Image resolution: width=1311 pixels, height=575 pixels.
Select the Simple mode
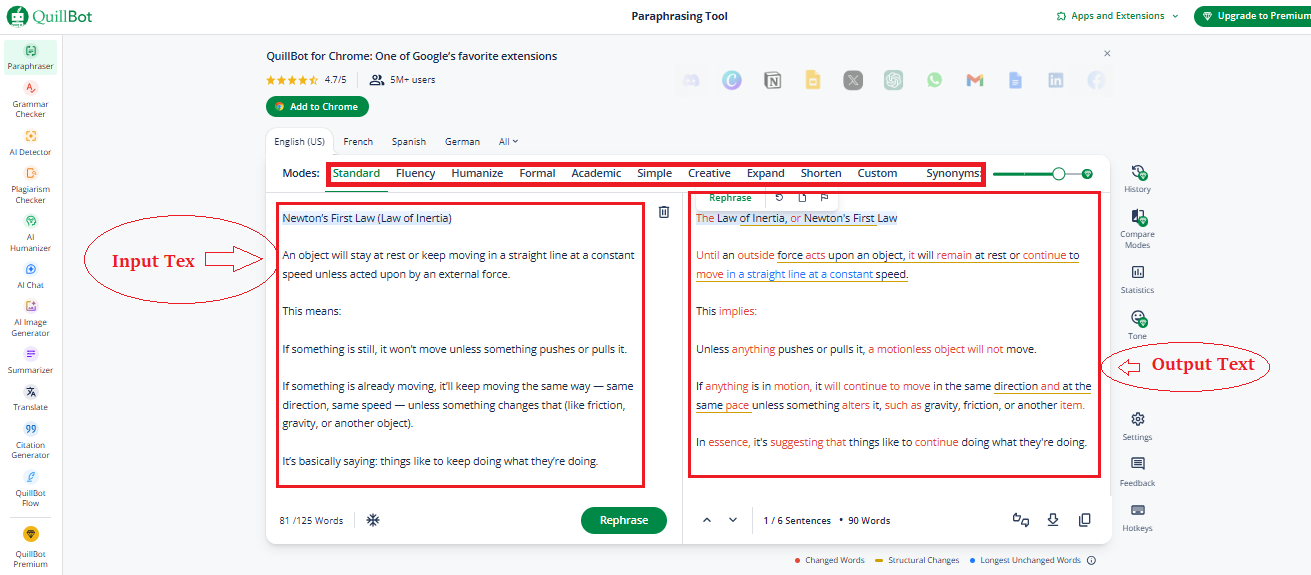654,173
